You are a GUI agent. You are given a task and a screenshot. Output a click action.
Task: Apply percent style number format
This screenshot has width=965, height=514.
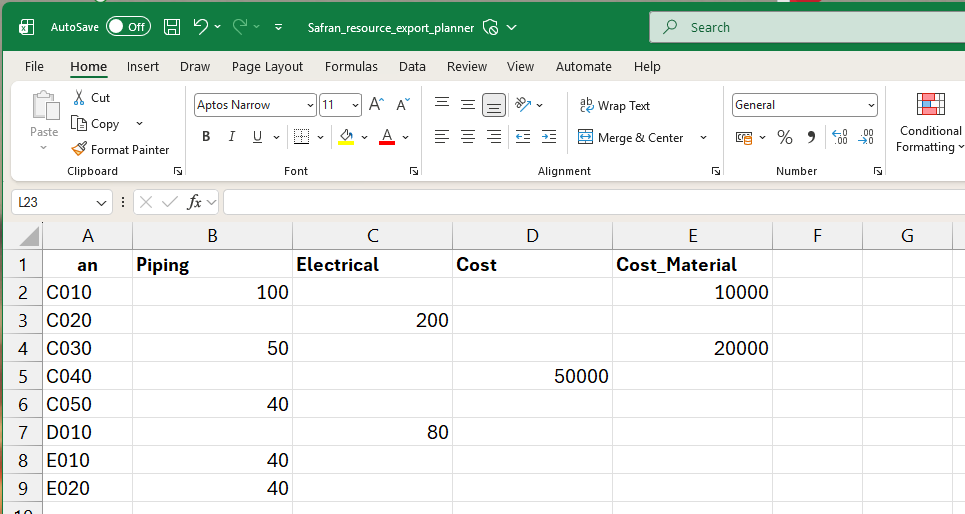785,137
